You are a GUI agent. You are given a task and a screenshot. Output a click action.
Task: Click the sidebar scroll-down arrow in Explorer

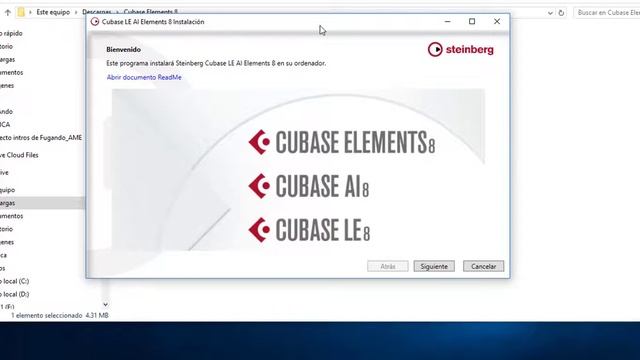[x=105, y=304]
